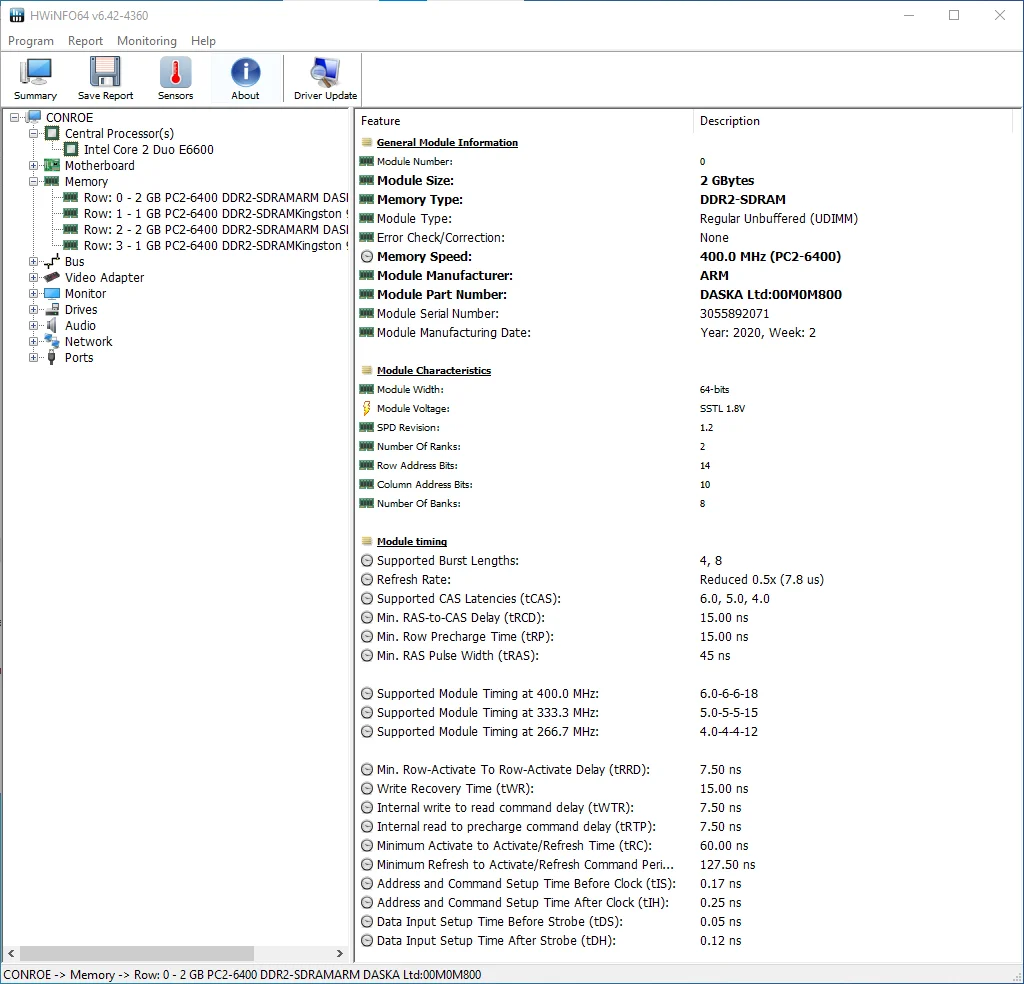Launch the Driver Update tool

click(325, 78)
